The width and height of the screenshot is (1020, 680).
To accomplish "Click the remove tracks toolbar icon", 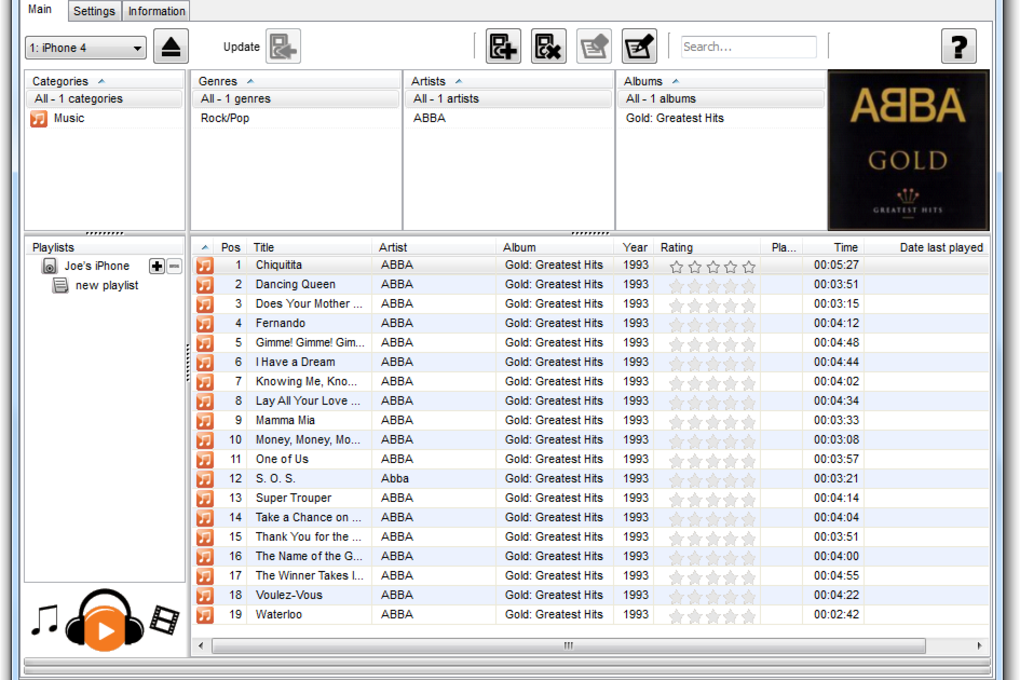I will pyautogui.click(x=548, y=47).
